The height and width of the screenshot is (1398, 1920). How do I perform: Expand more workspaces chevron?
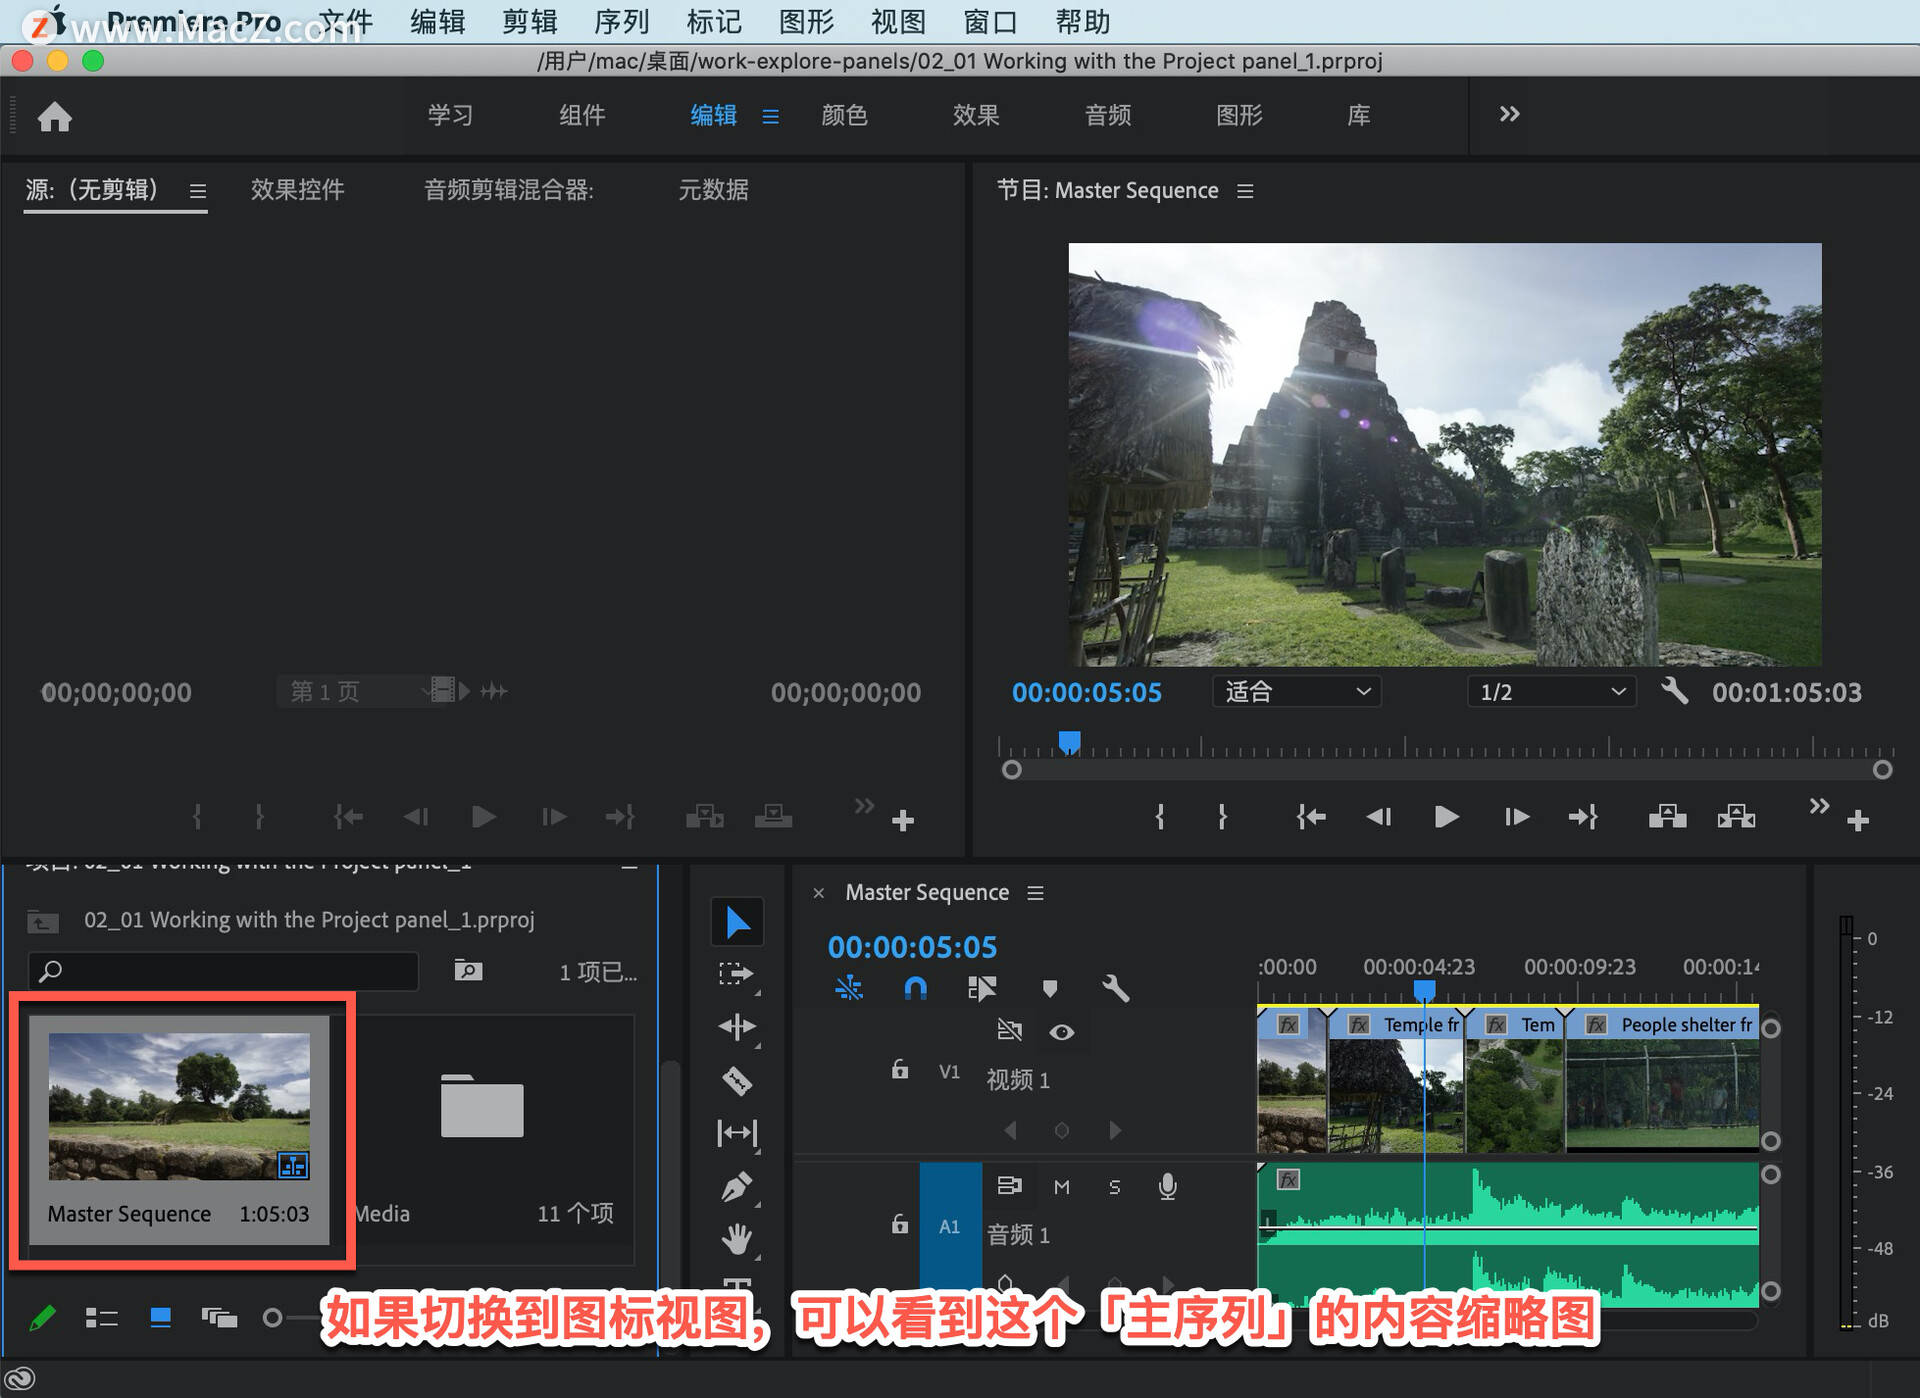pos(1509,115)
